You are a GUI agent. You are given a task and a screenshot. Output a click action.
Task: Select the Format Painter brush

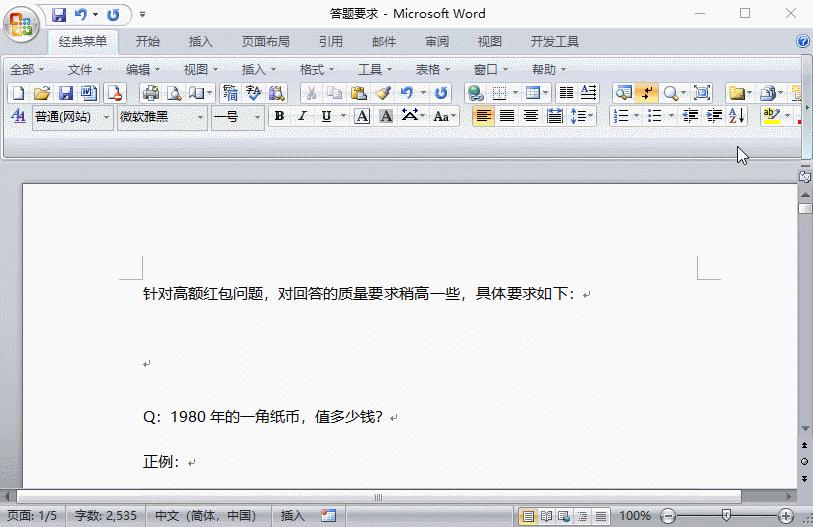[383, 93]
